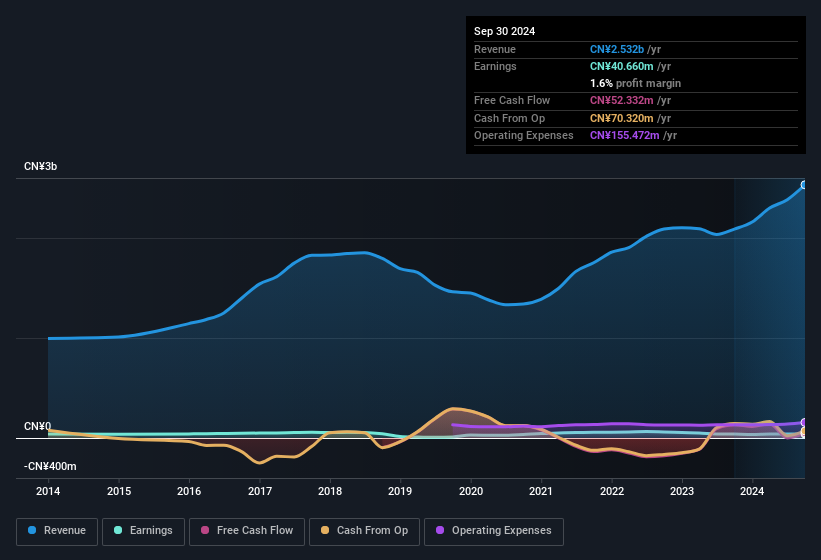The width and height of the screenshot is (821, 560).
Task: Click the CN¥70.320m cash from op value
Action: click(622, 118)
